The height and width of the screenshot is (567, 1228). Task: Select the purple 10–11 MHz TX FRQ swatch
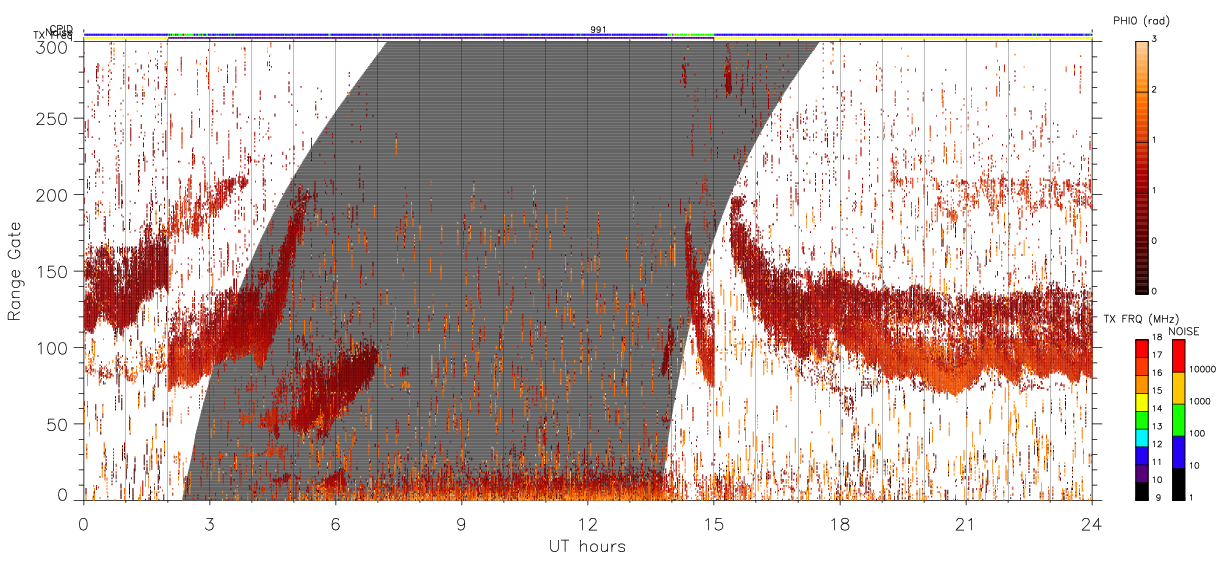pyautogui.click(x=1142, y=473)
